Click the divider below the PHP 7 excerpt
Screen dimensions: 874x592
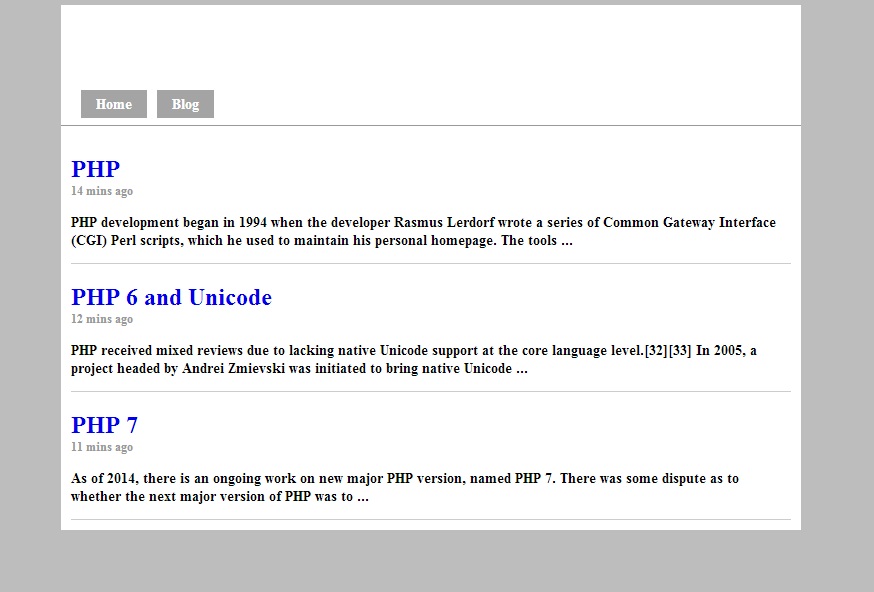[430, 519]
